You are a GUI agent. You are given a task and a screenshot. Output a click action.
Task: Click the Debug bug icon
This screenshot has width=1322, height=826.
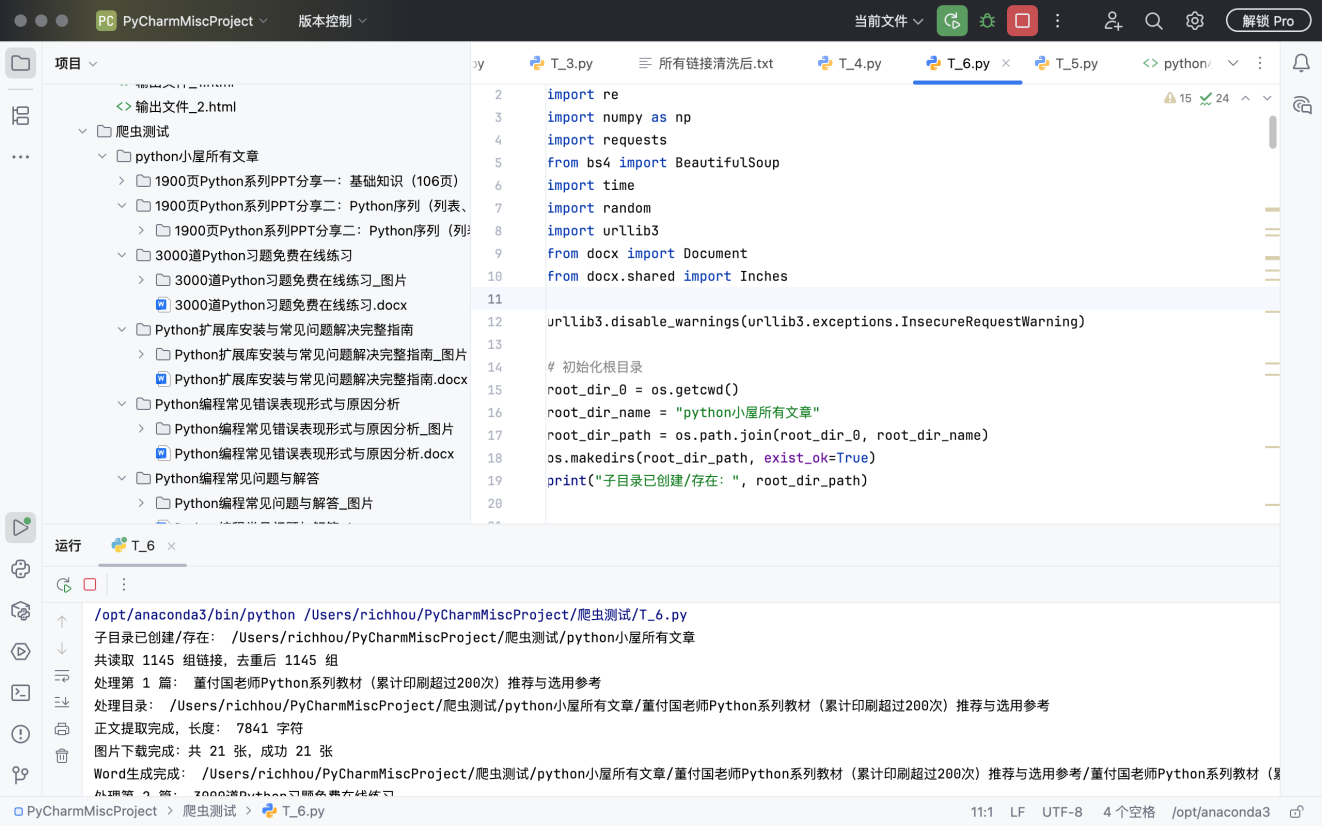point(987,21)
